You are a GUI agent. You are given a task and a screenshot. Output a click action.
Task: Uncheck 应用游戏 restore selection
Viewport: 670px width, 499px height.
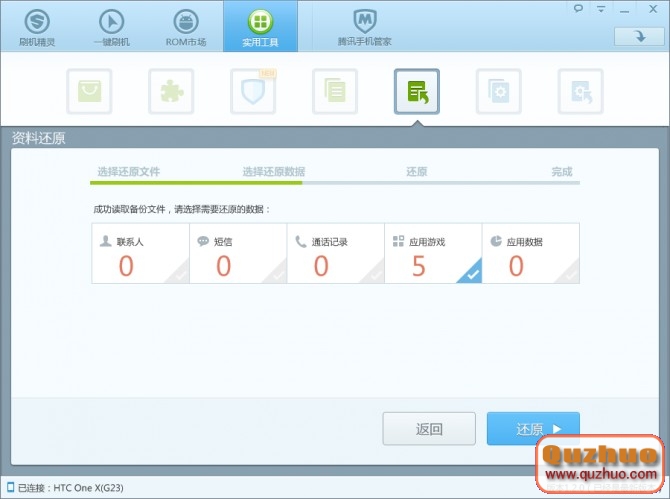(433, 253)
